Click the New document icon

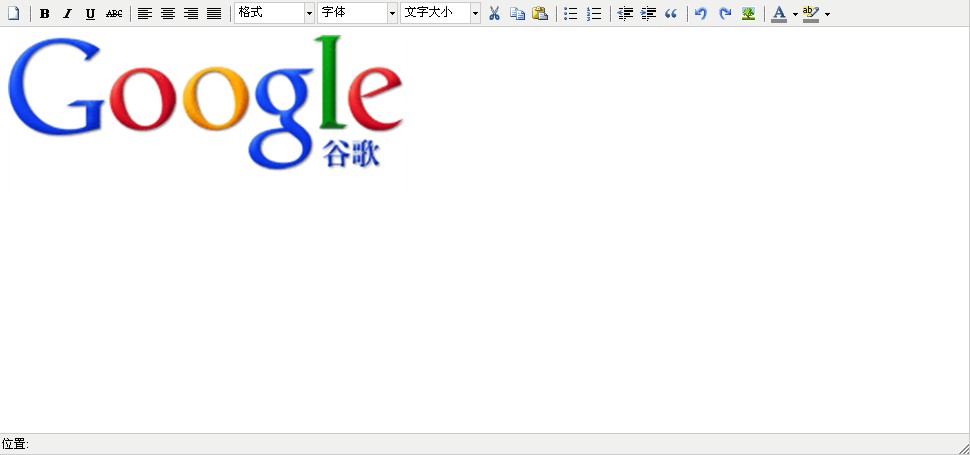[14, 13]
